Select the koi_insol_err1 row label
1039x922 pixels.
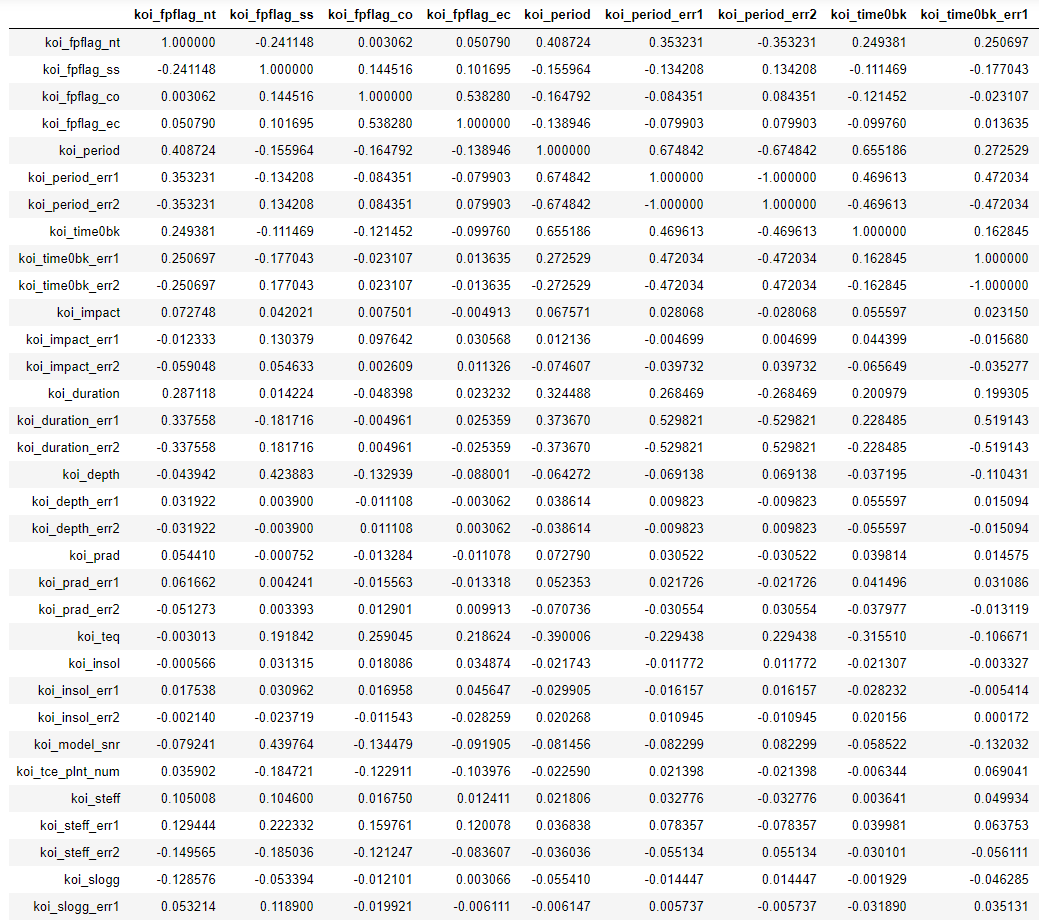pos(79,691)
